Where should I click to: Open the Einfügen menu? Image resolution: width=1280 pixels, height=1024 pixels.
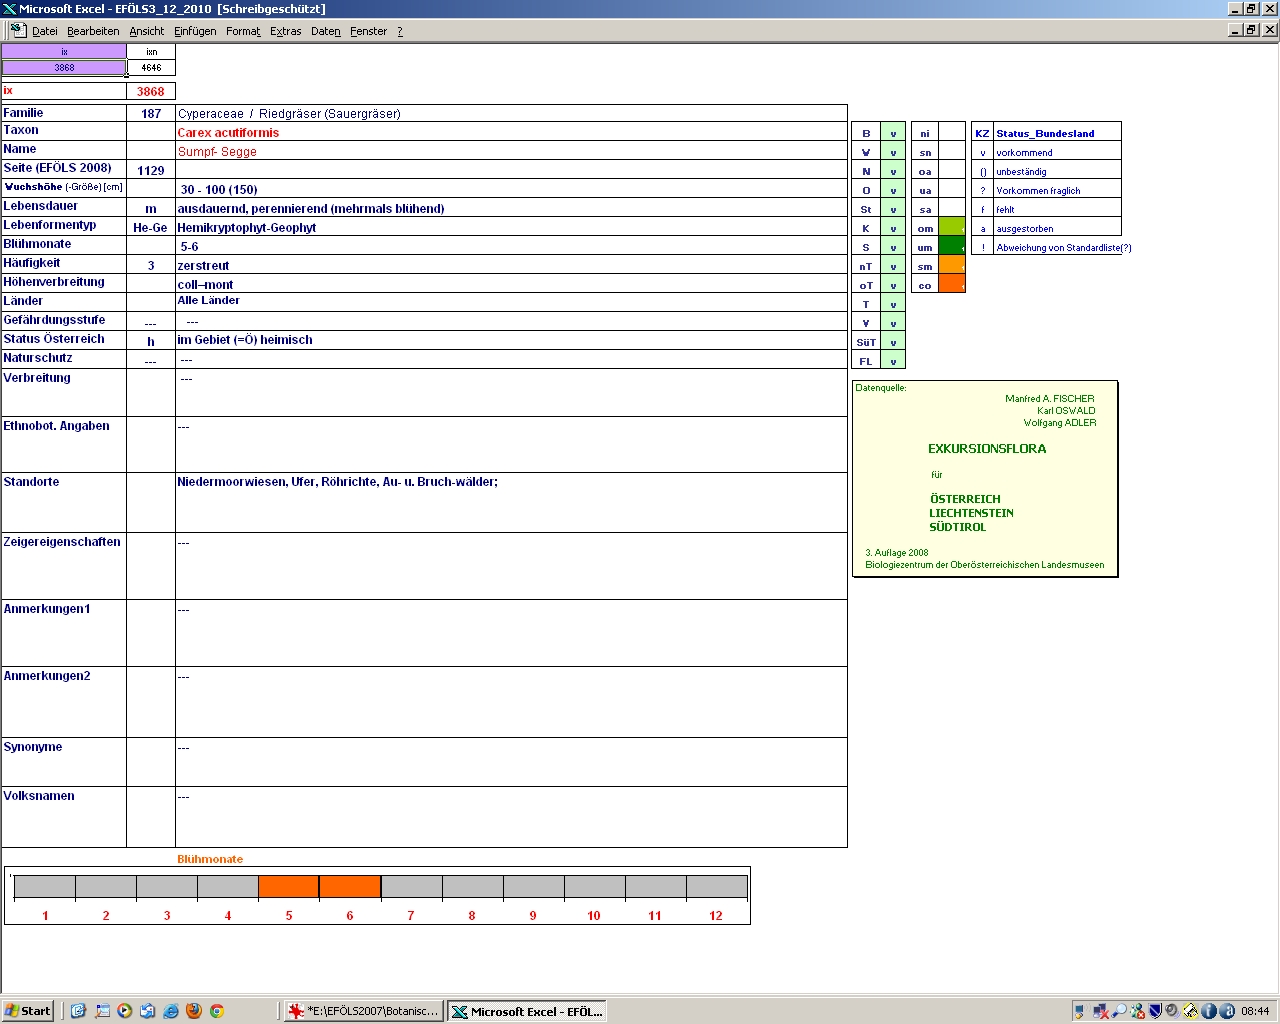(195, 31)
